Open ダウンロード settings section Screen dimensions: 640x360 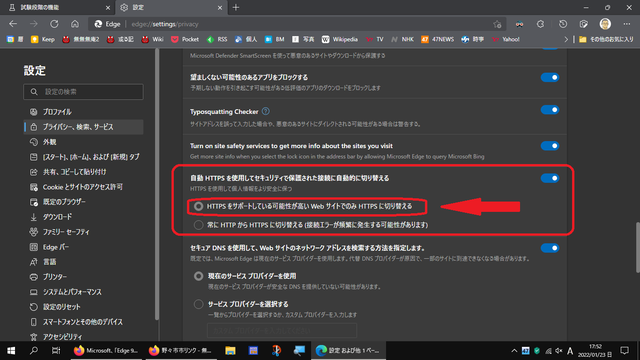point(83,217)
